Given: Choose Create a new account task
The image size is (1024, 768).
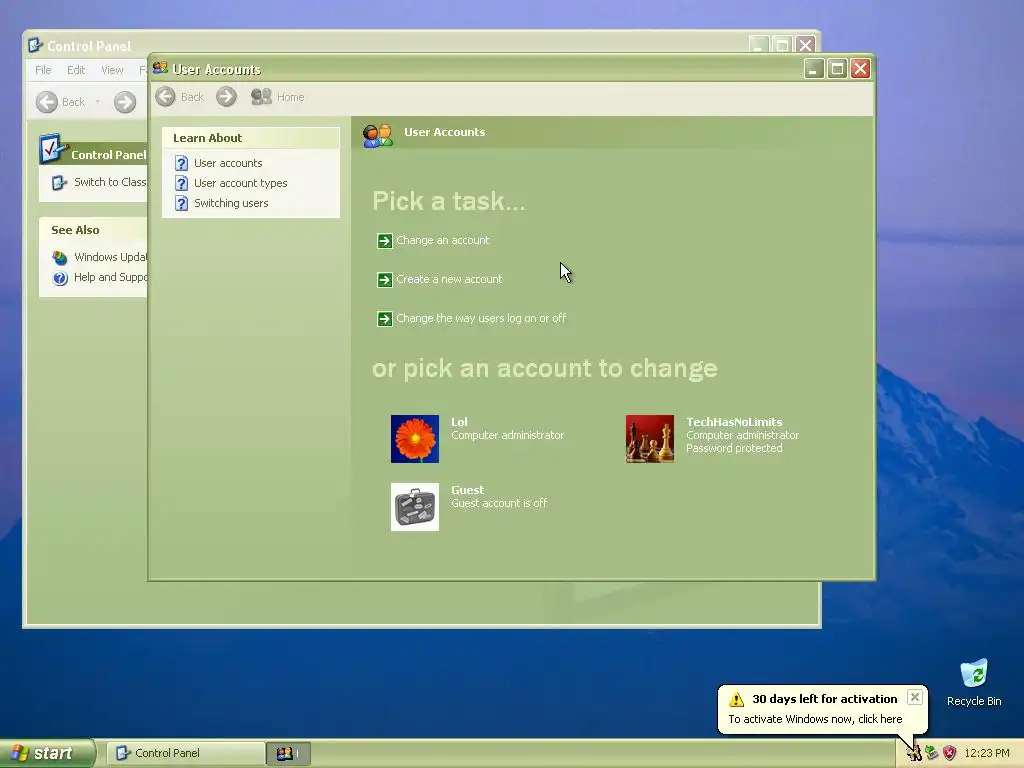Looking at the screenshot, I should click(449, 280).
